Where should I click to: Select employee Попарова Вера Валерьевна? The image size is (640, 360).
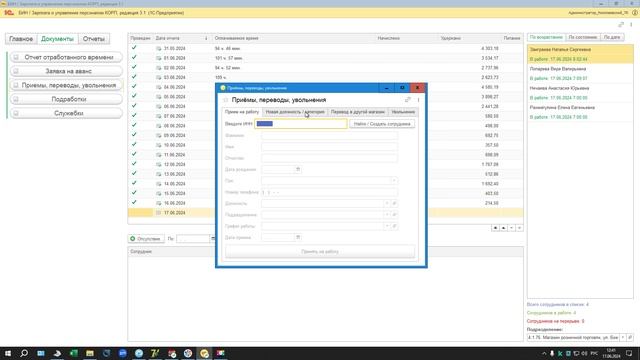(x=580, y=73)
